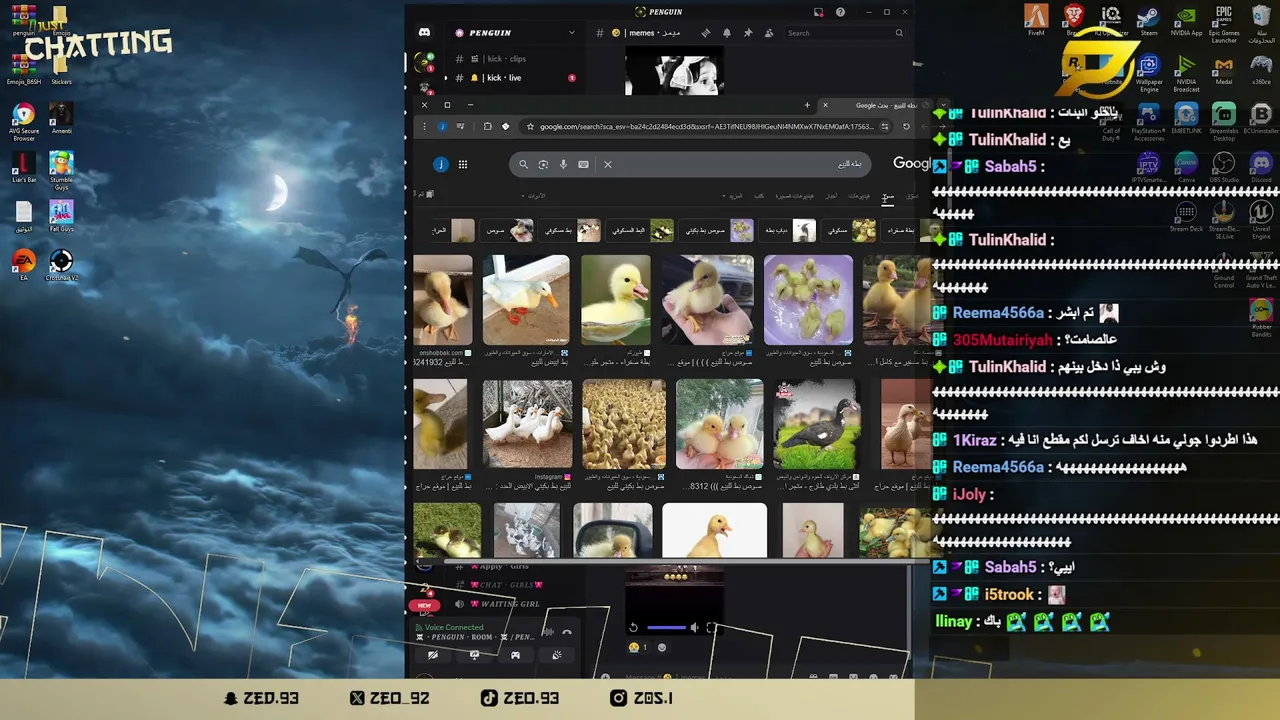Bookmark page with star icon

[x=530, y=127]
